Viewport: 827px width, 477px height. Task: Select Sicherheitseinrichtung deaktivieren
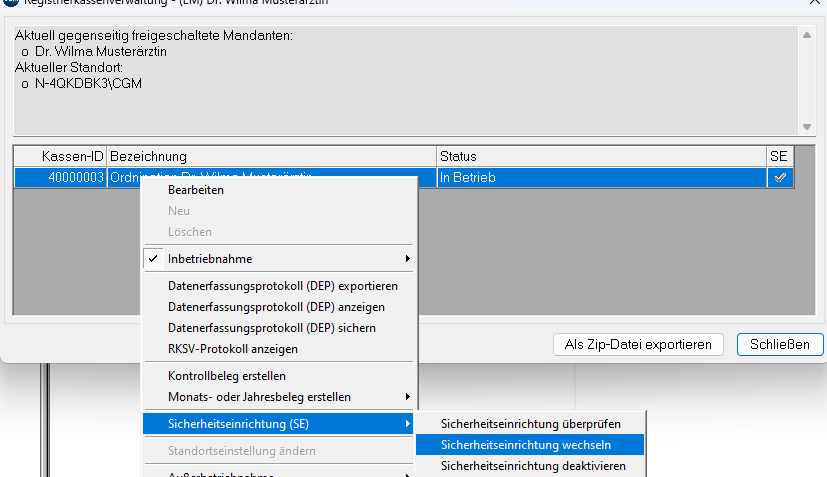coord(533,466)
